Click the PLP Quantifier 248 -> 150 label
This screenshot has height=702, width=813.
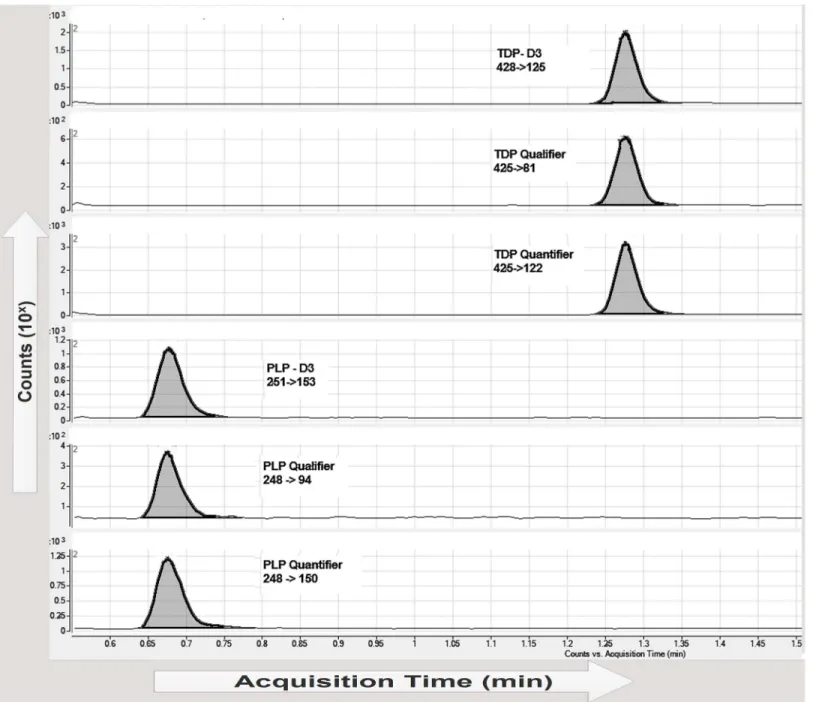coord(303,572)
